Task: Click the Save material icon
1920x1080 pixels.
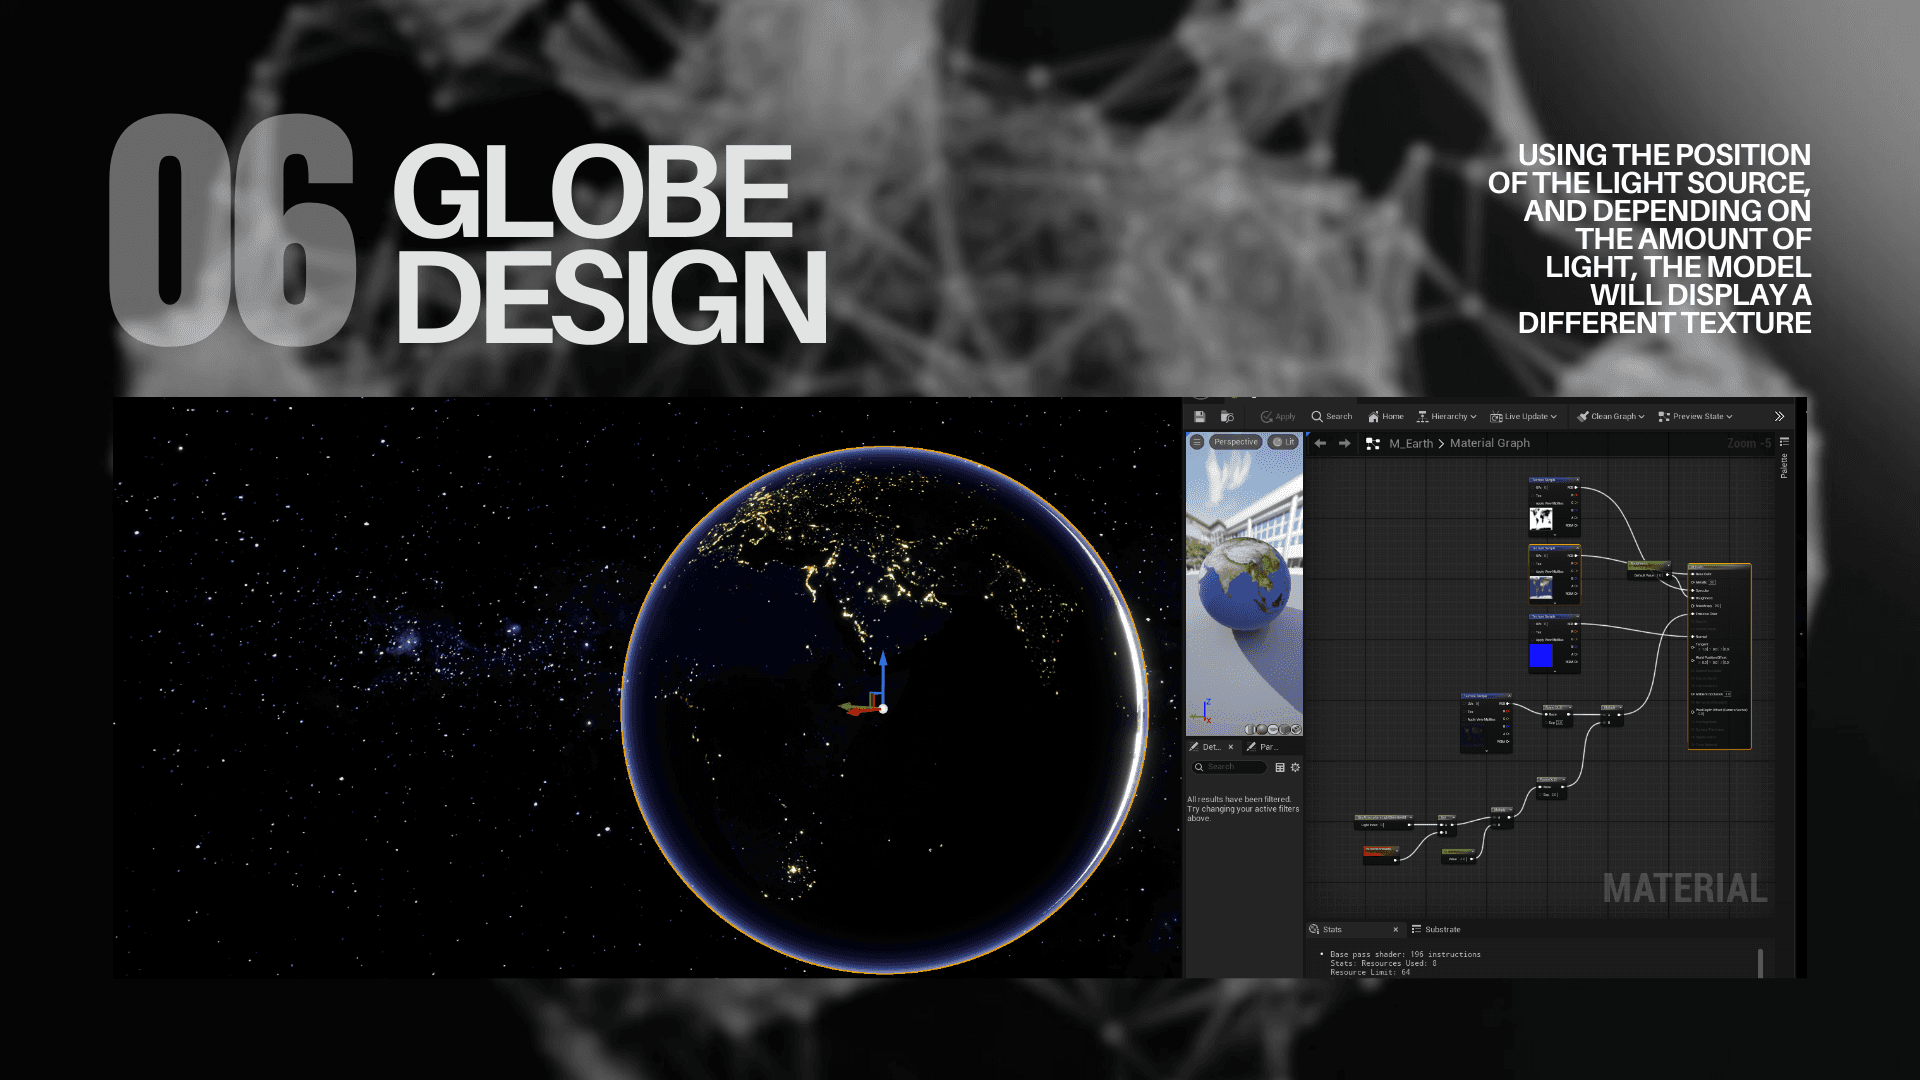Action: pyautogui.click(x=1199, y=416)
